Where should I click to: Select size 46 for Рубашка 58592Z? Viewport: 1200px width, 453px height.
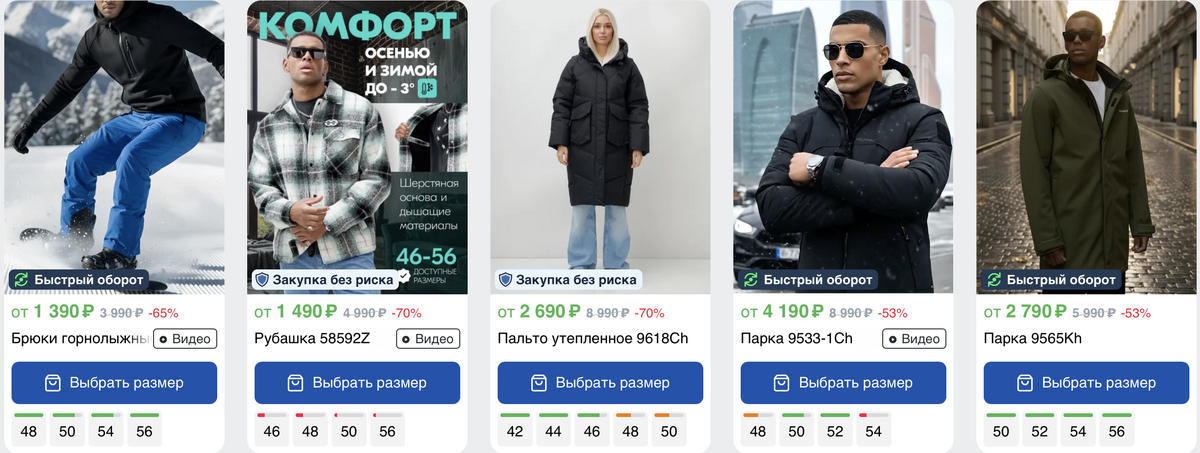click(271, 431)
